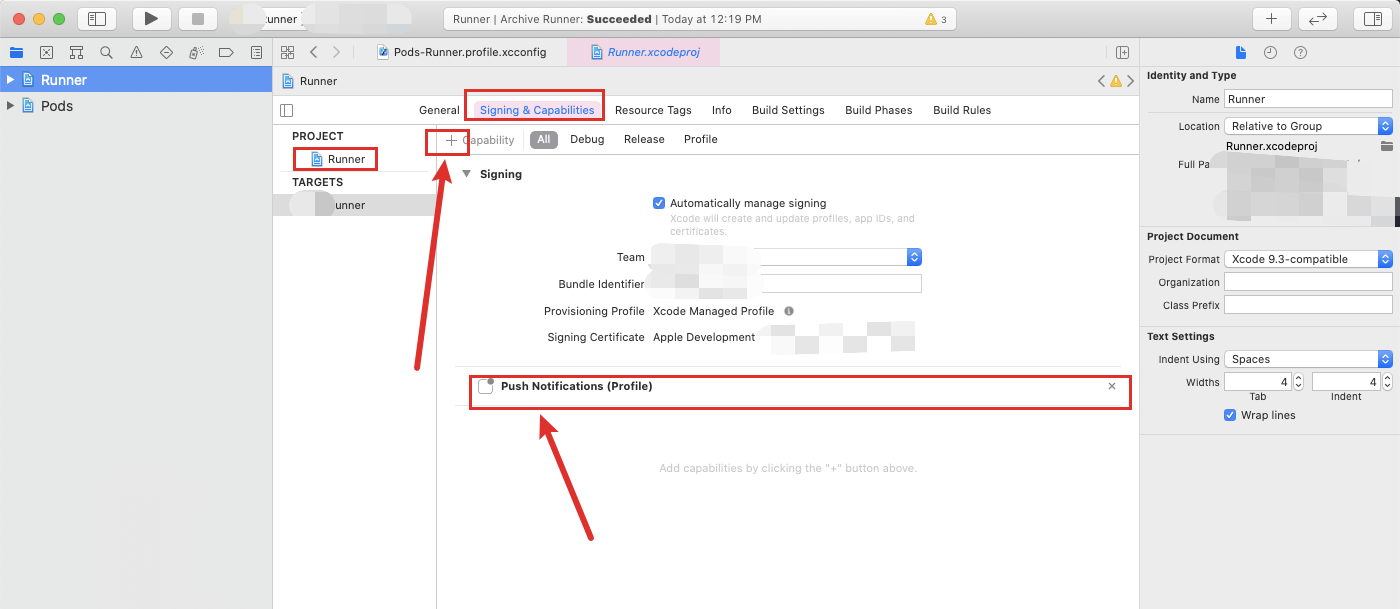Uncheck Automatically manage signing
This screenshot has width=1400, height=609.
[x=658, y=202]
